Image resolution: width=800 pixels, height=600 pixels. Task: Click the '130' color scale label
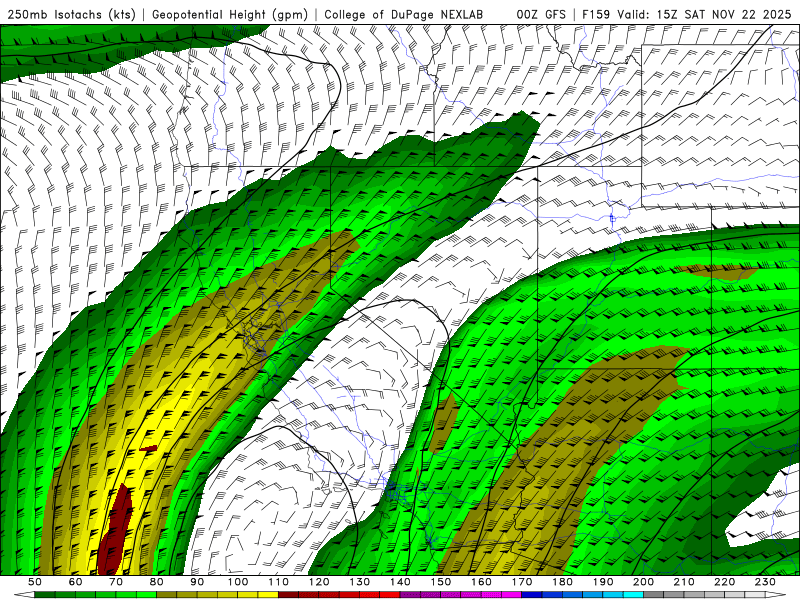click(x=360, y=582)
